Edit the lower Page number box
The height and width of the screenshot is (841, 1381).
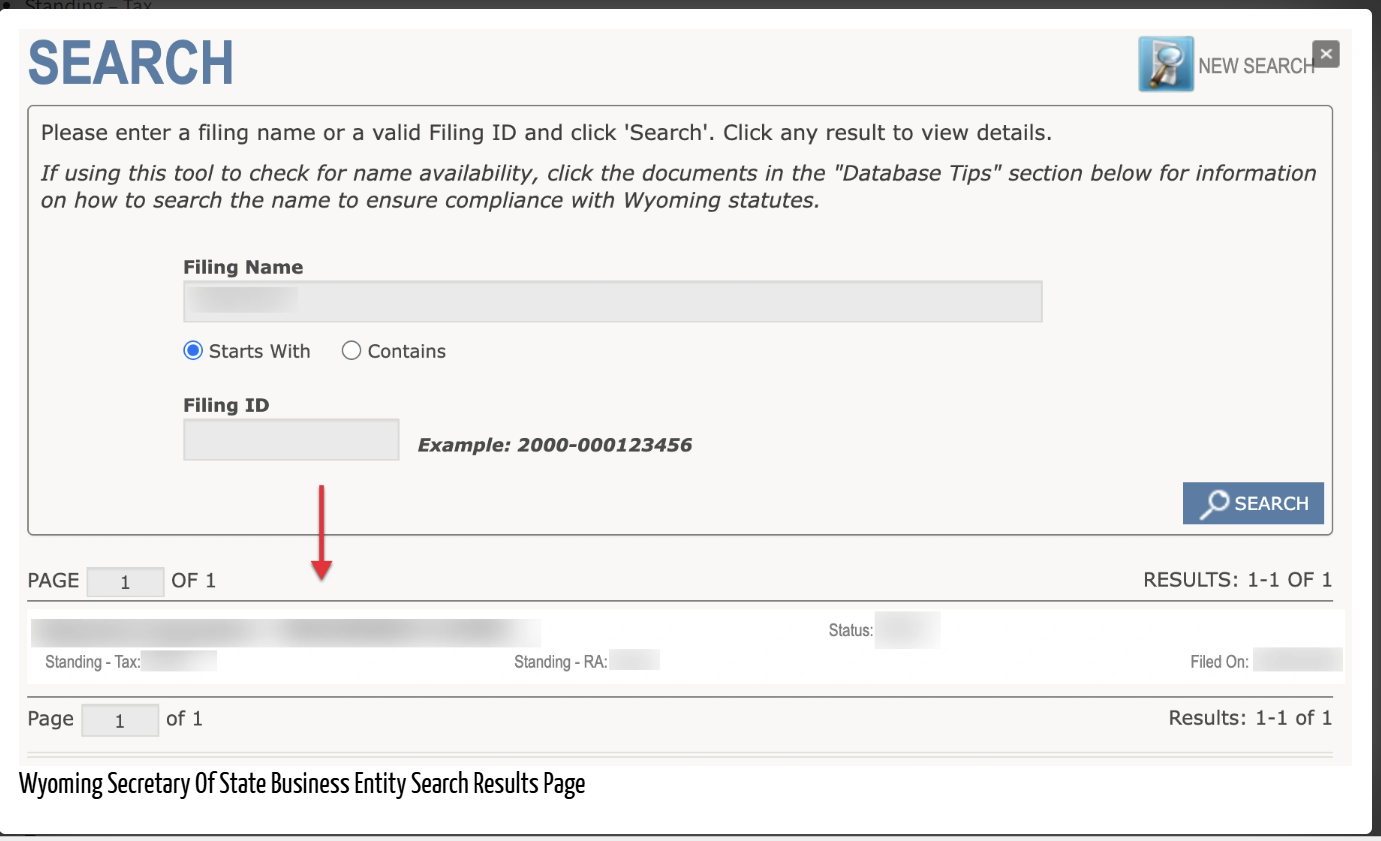120,720
